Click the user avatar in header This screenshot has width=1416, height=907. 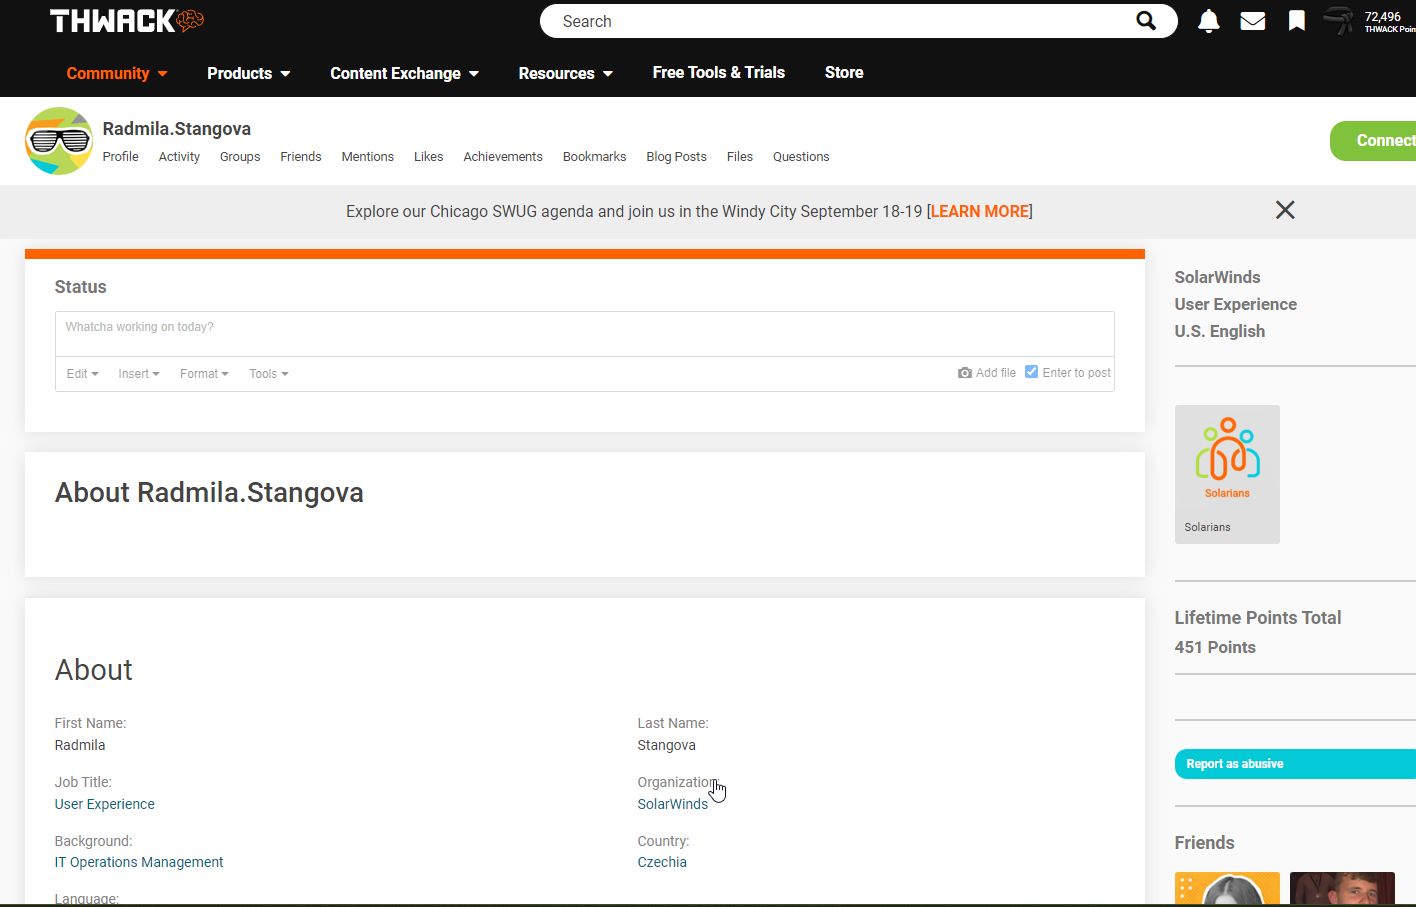tap(1339, 21)
